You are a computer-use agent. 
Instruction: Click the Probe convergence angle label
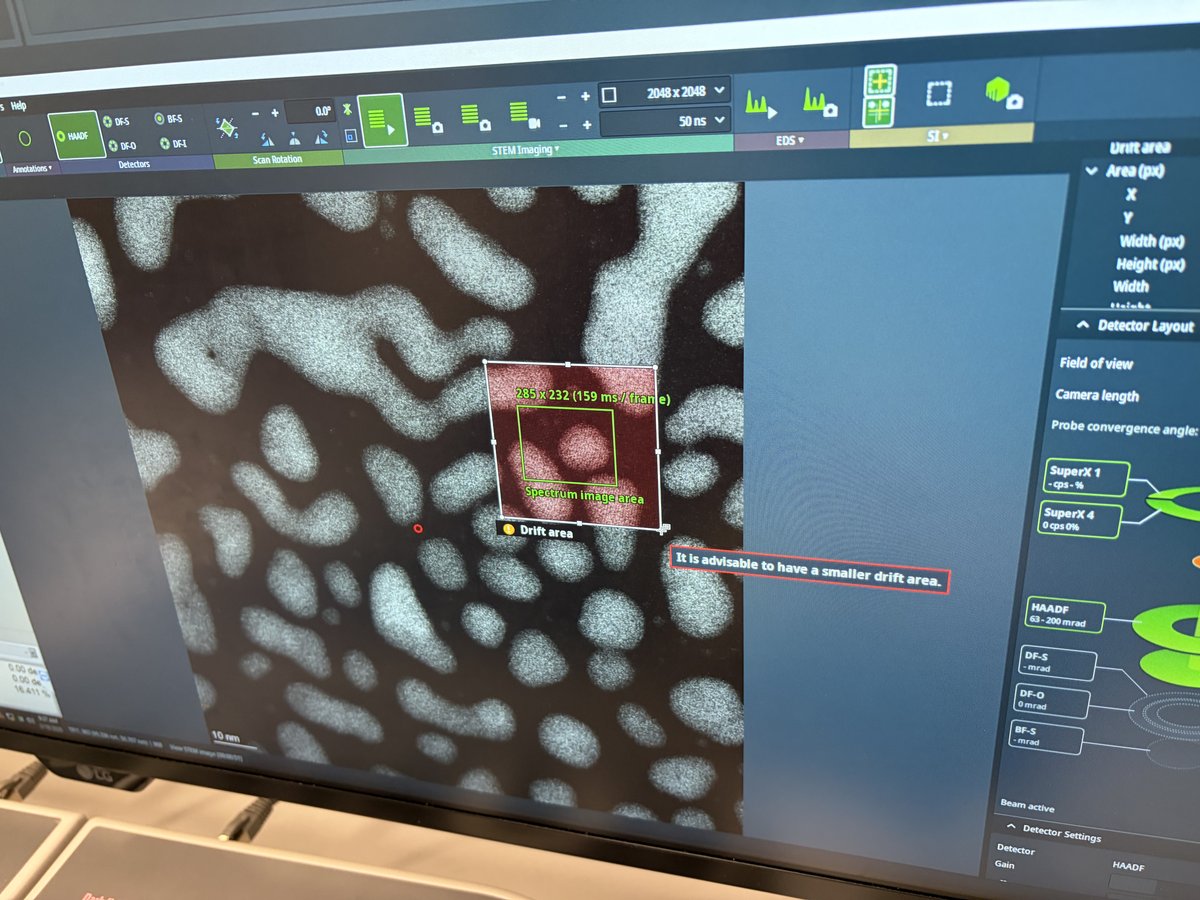(1124, 427)
